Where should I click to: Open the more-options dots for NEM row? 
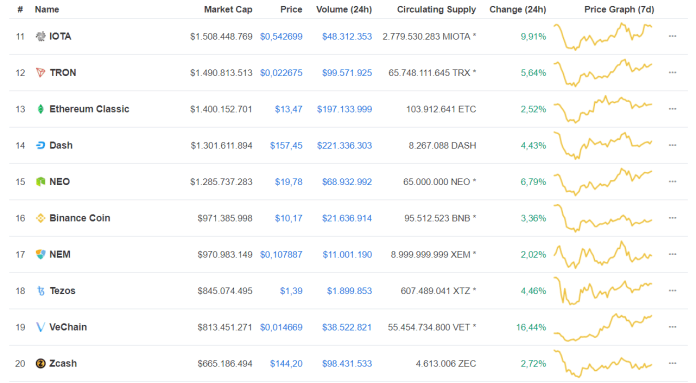click(672, 255)
